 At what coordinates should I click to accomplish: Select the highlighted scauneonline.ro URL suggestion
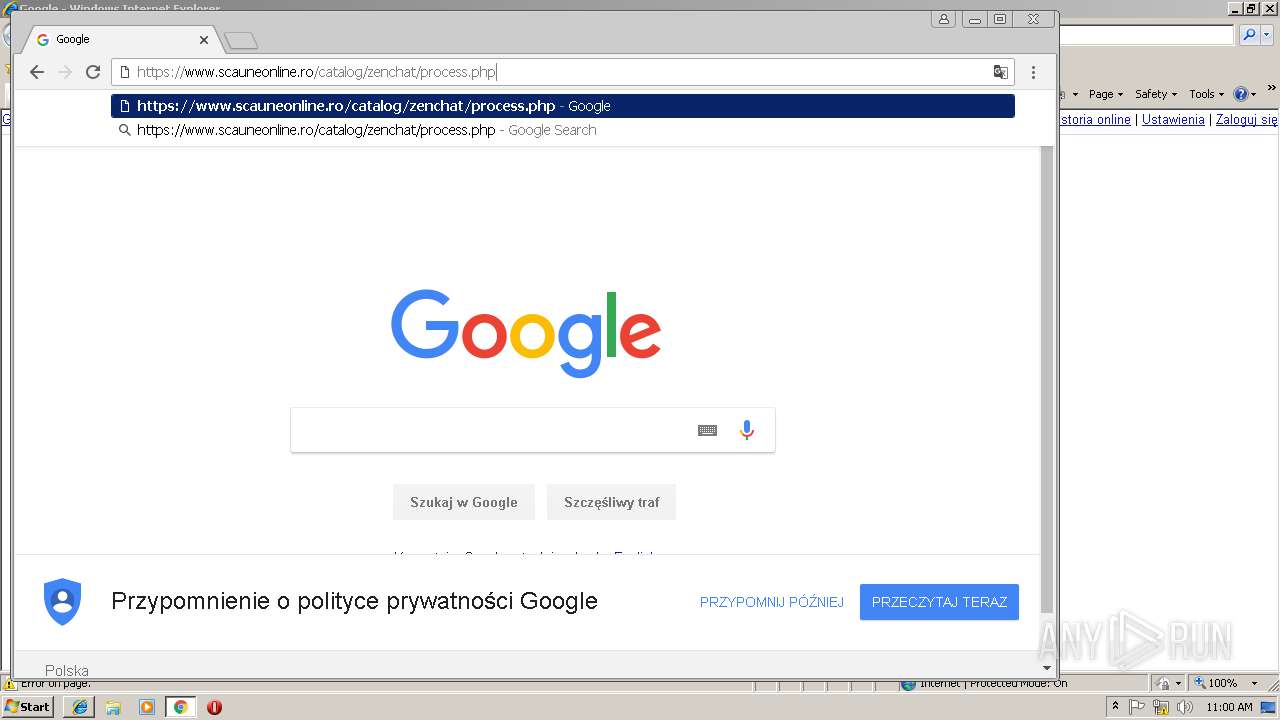coord(563,106)
